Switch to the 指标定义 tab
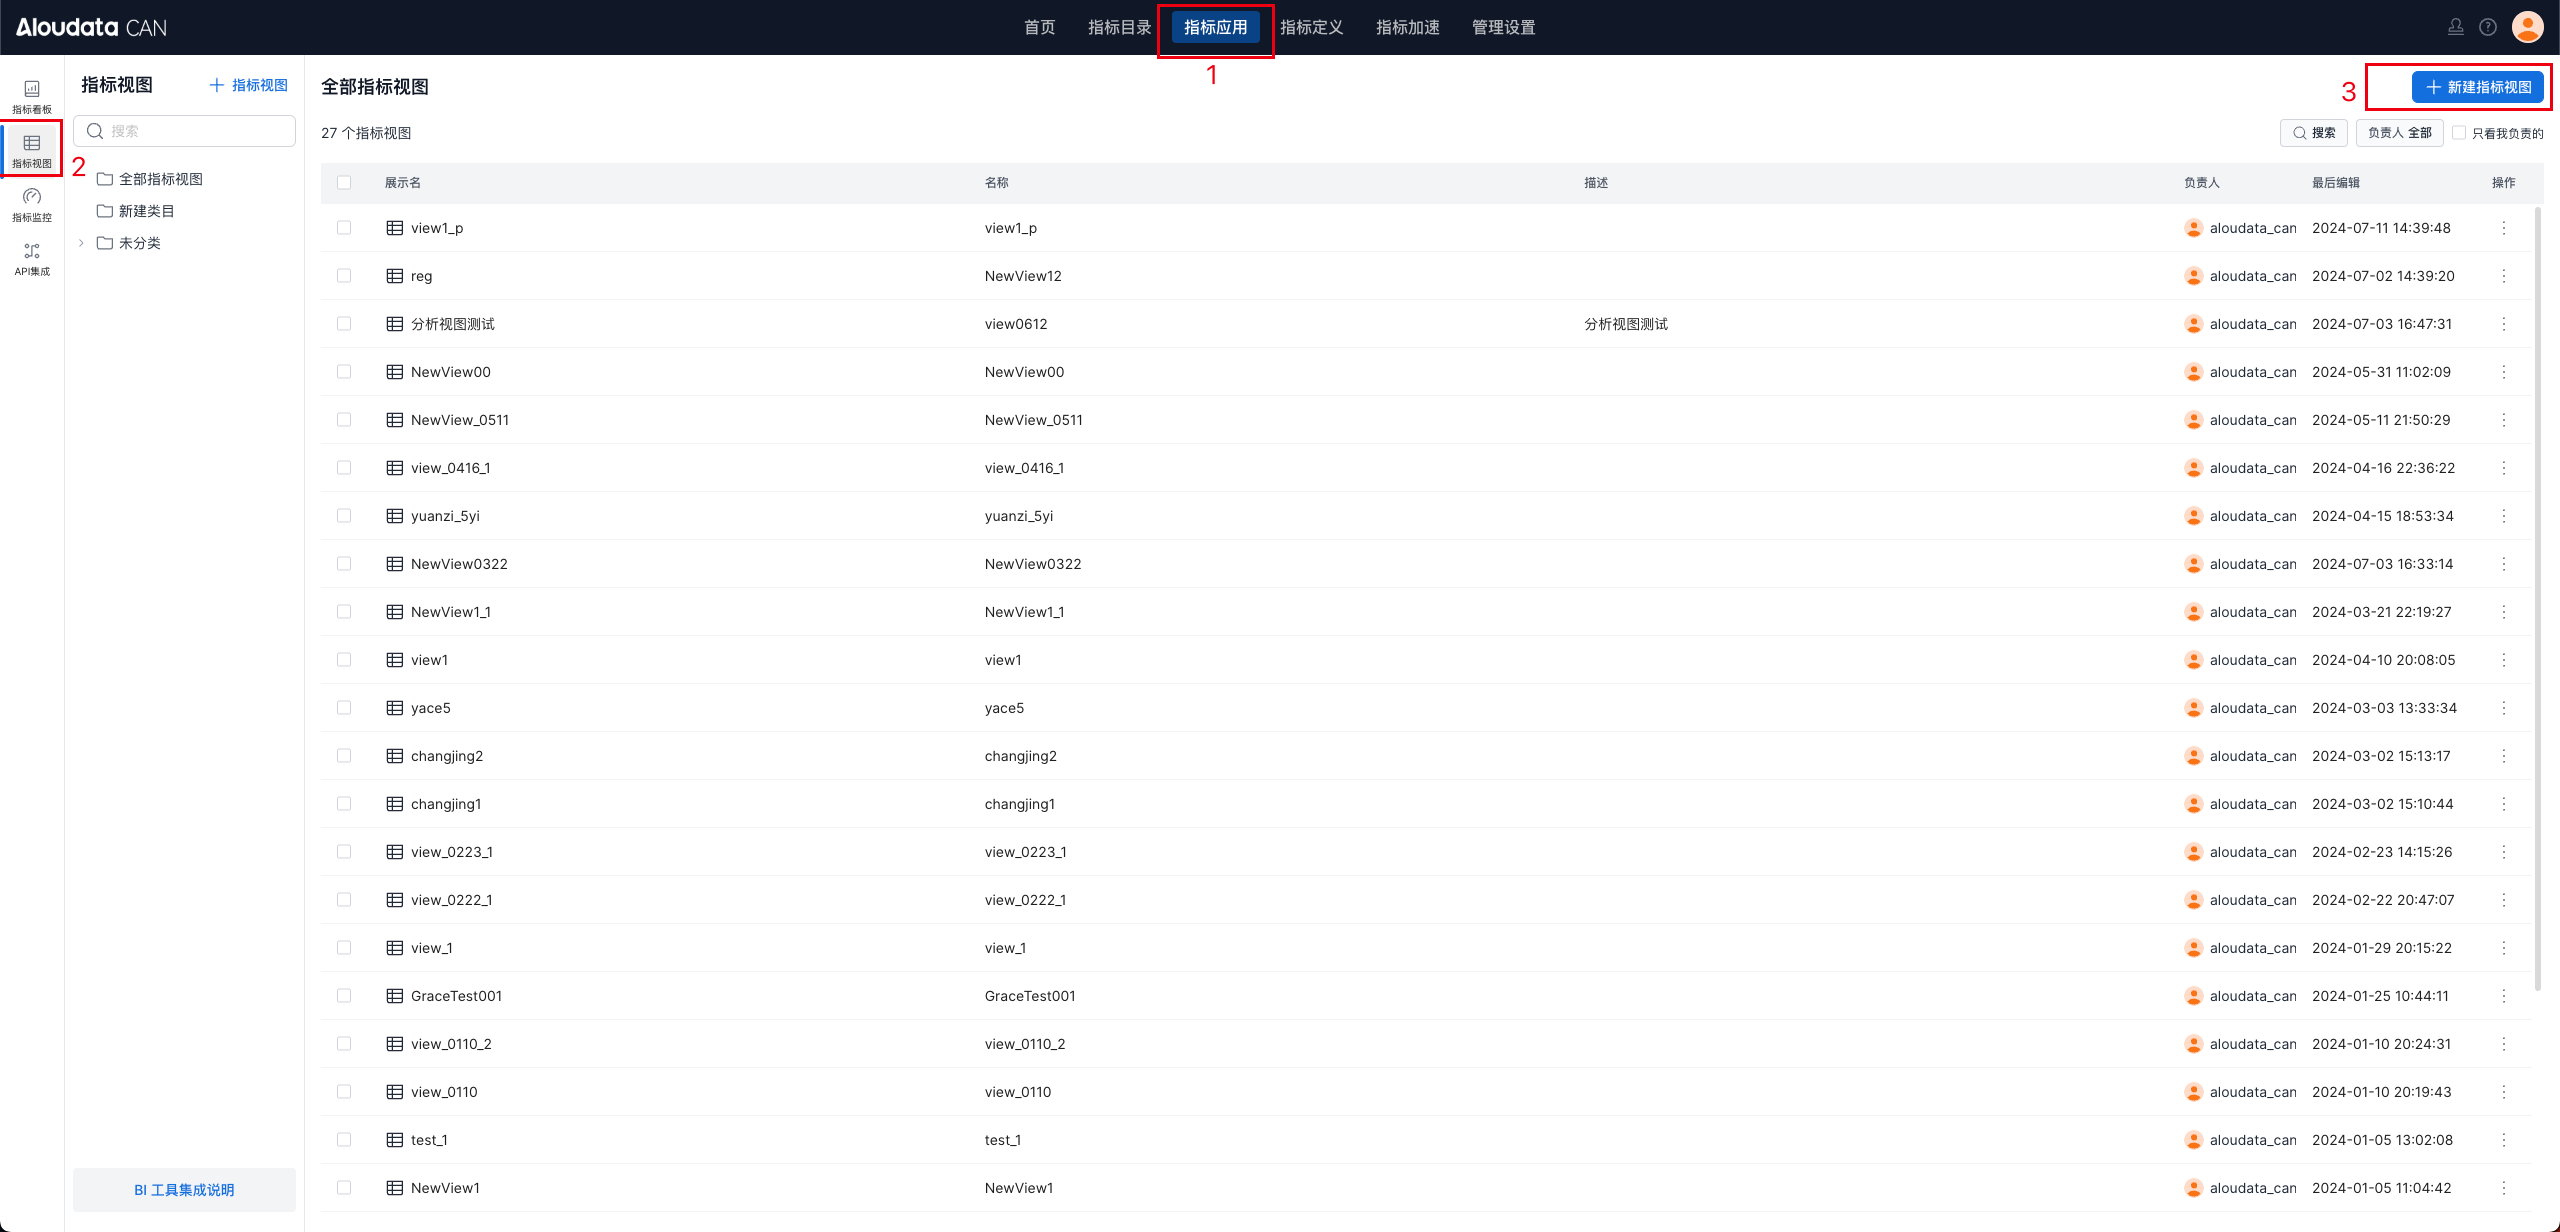Viewport: 2560px width, 1232px height. click(x=1311, y=27)
